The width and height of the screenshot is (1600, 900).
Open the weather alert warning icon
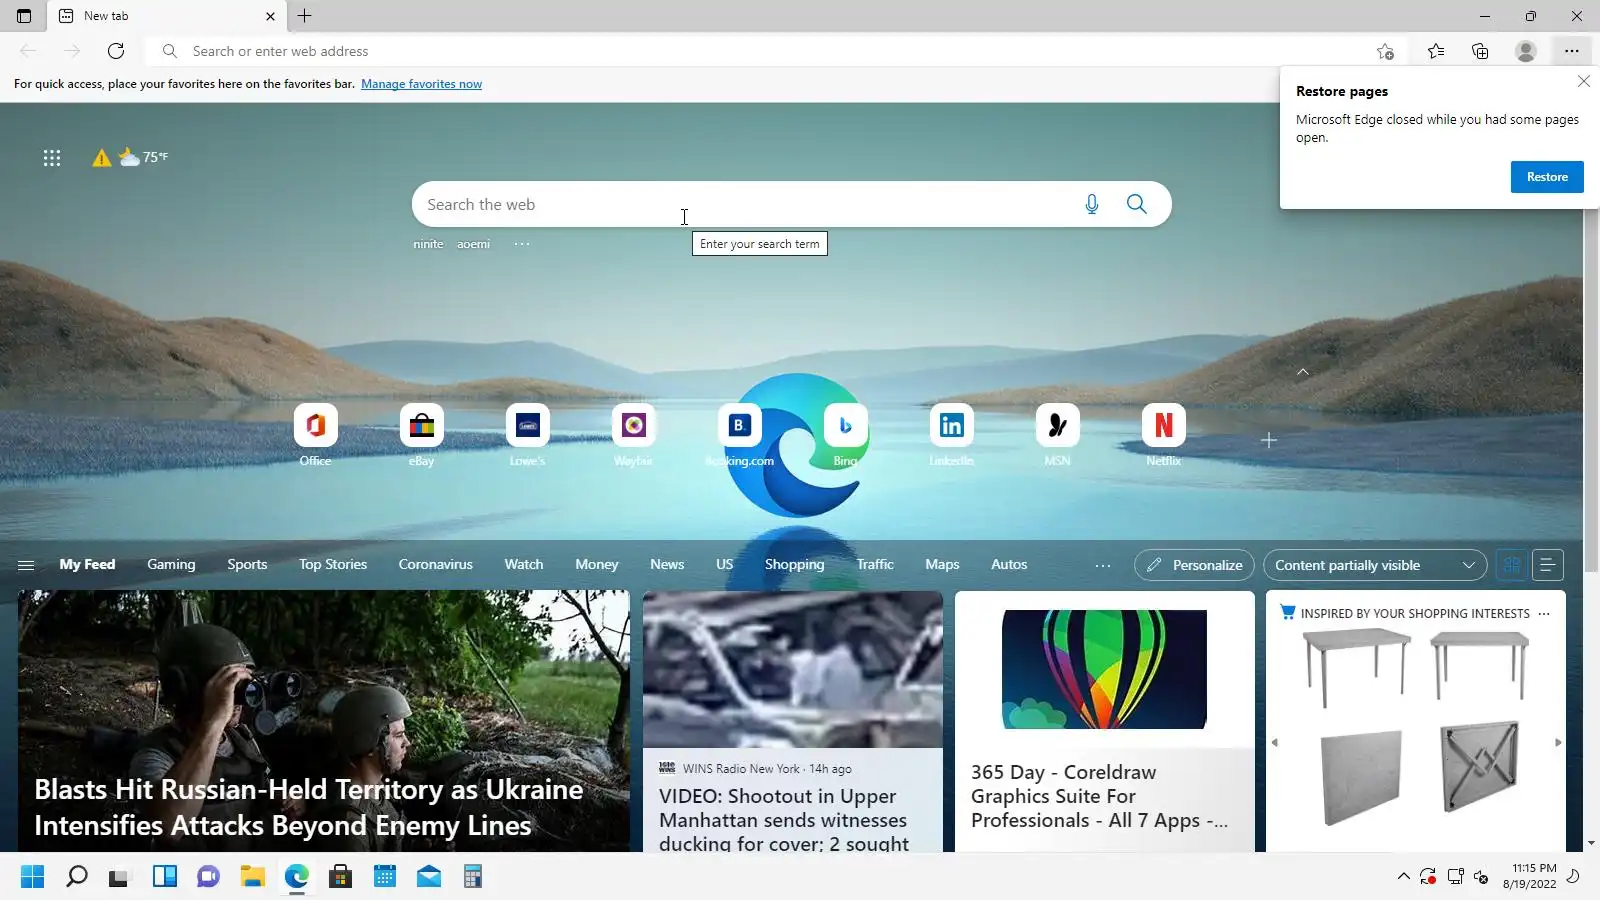pos(102,157)
